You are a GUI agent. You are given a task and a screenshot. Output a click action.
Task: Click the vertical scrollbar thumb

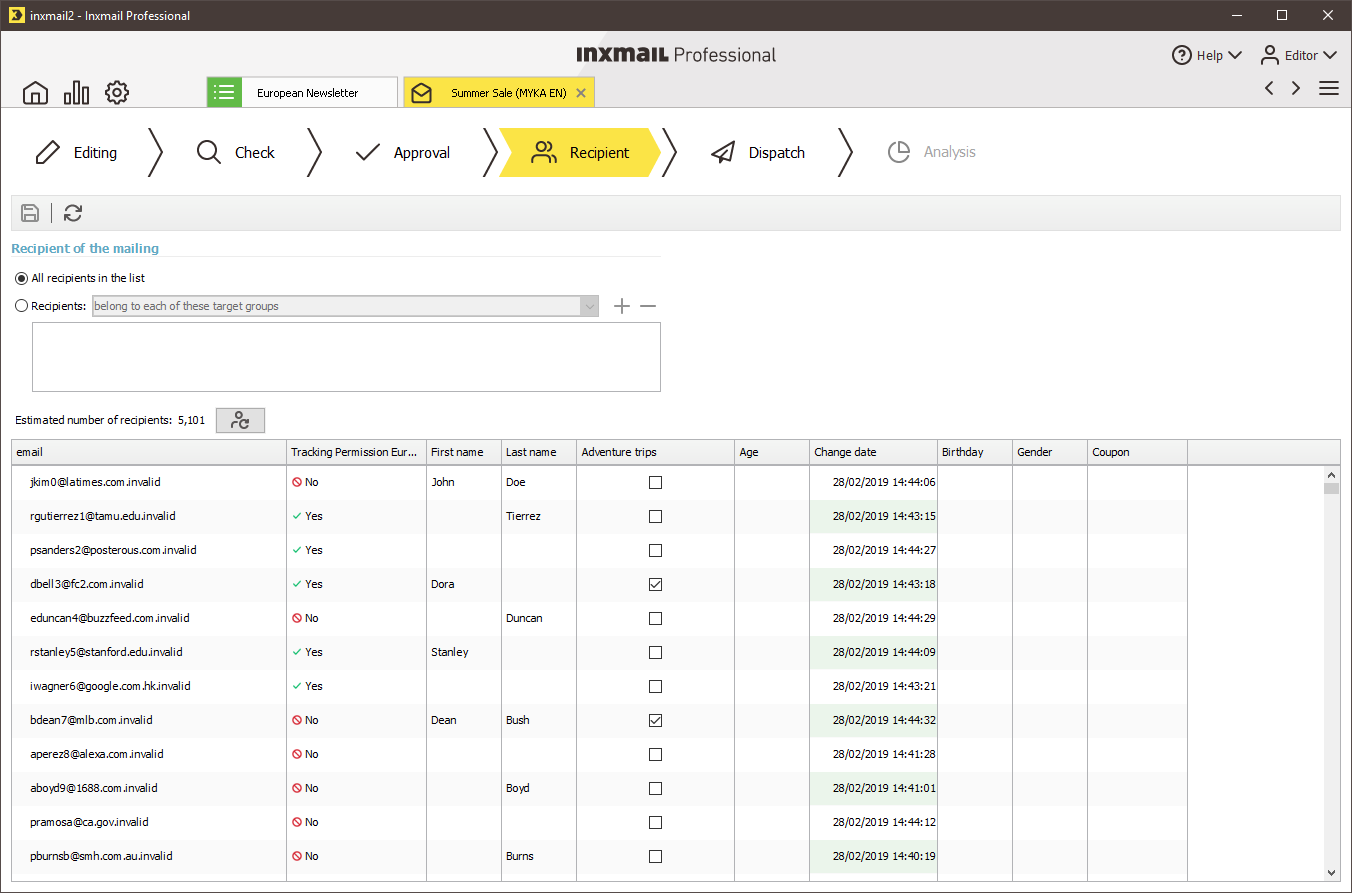pos(1331,489)
